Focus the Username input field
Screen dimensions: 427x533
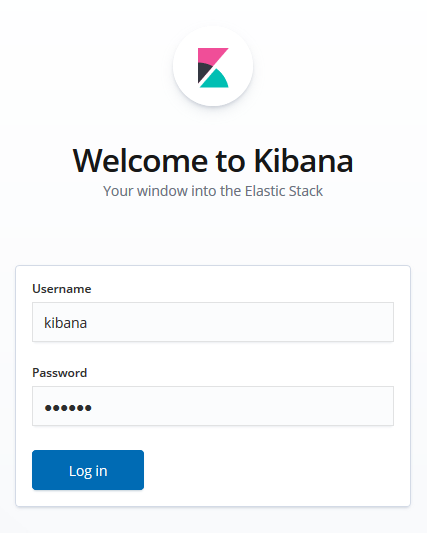pos(213,322)
